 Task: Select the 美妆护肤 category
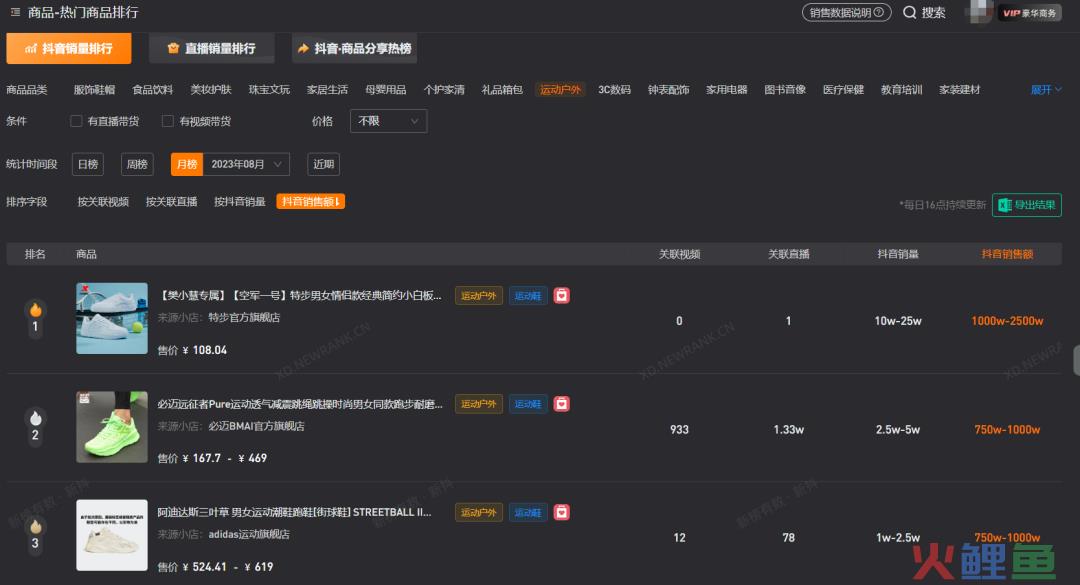(x=211, y=90)
